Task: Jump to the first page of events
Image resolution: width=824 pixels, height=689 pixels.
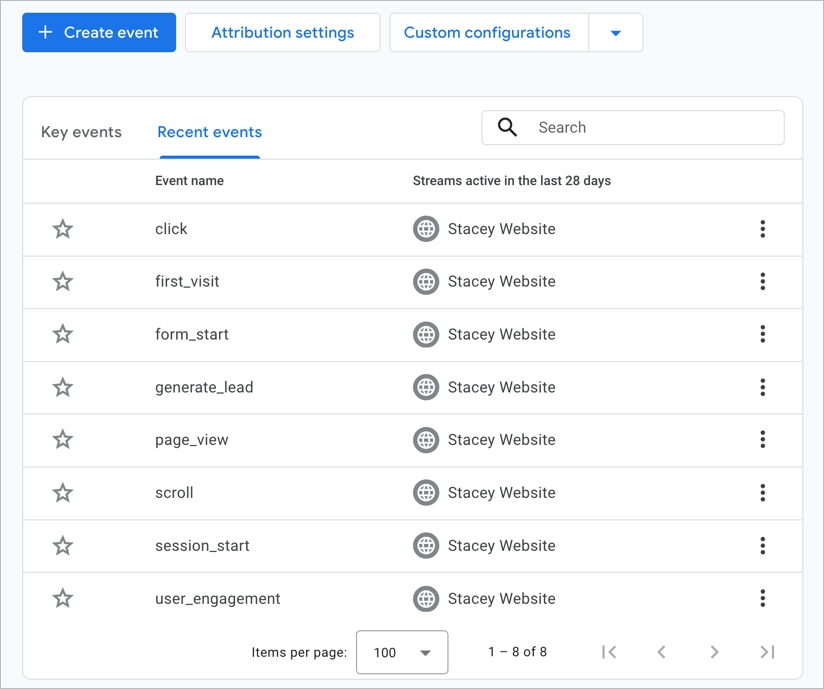Action: coord(609,652)
